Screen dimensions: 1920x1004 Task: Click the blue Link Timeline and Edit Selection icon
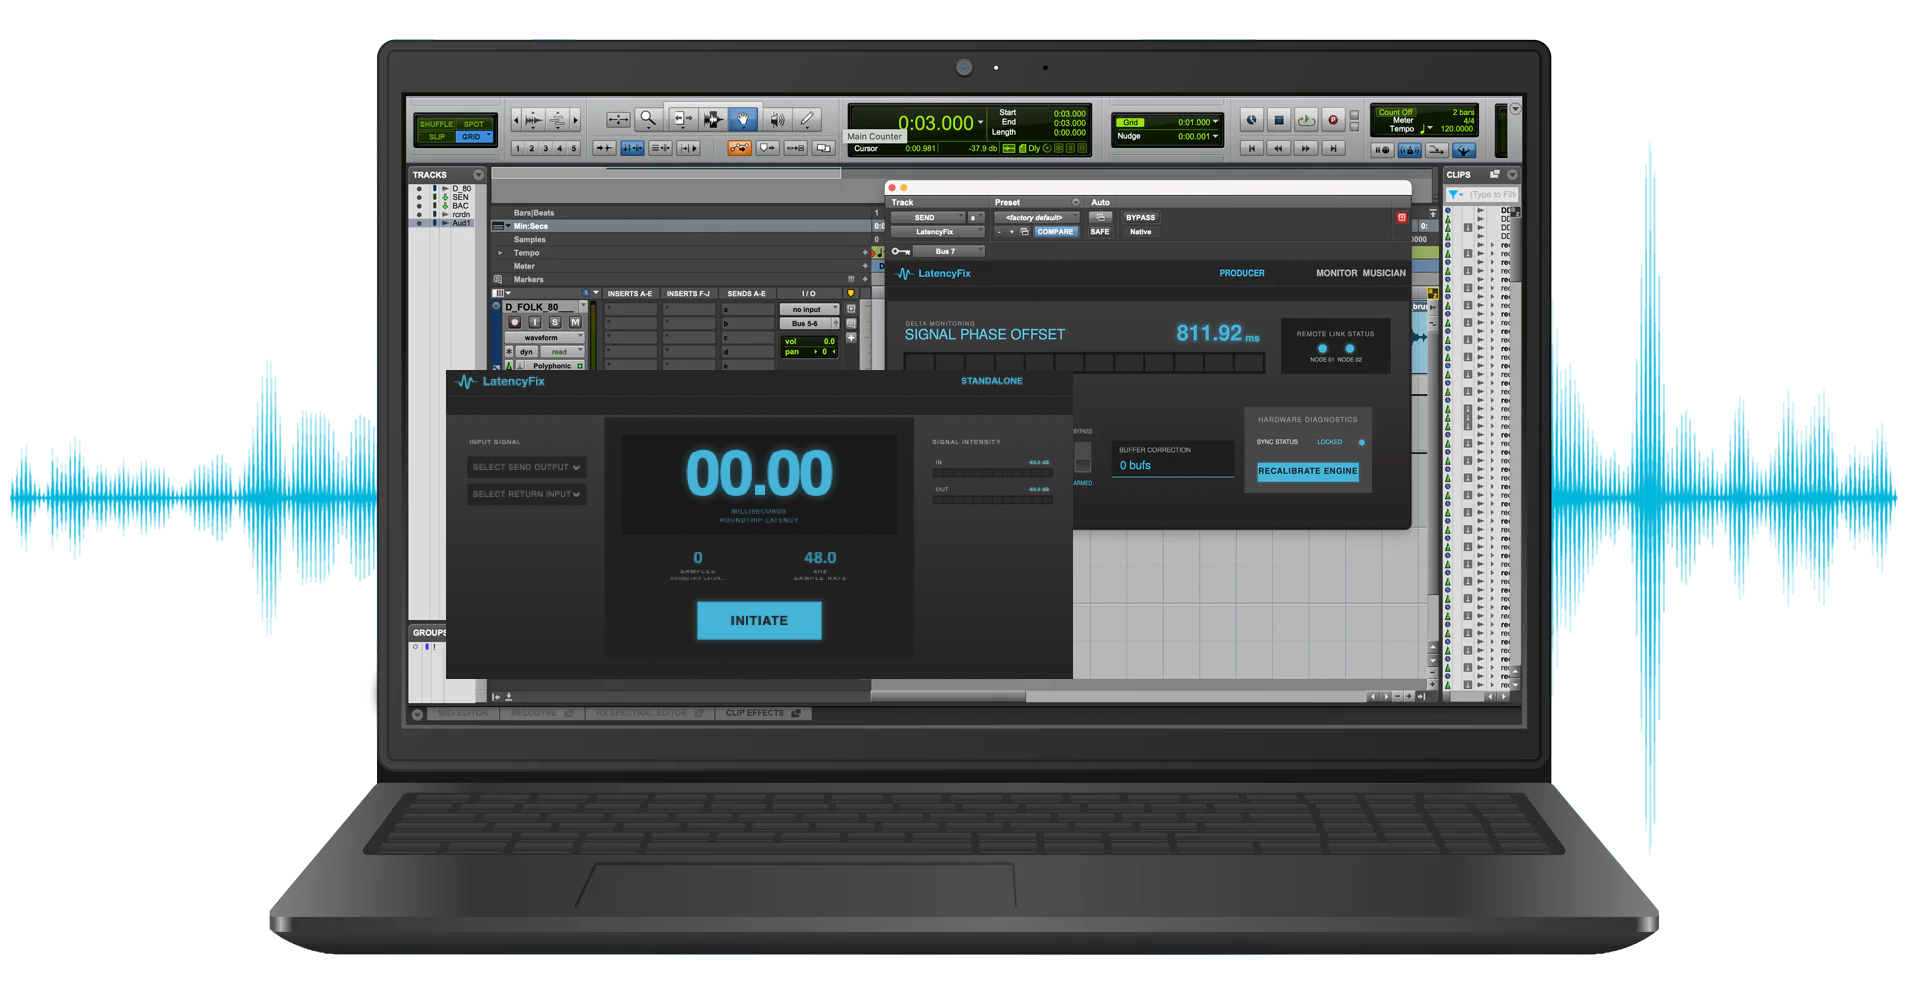click(632, 148)
